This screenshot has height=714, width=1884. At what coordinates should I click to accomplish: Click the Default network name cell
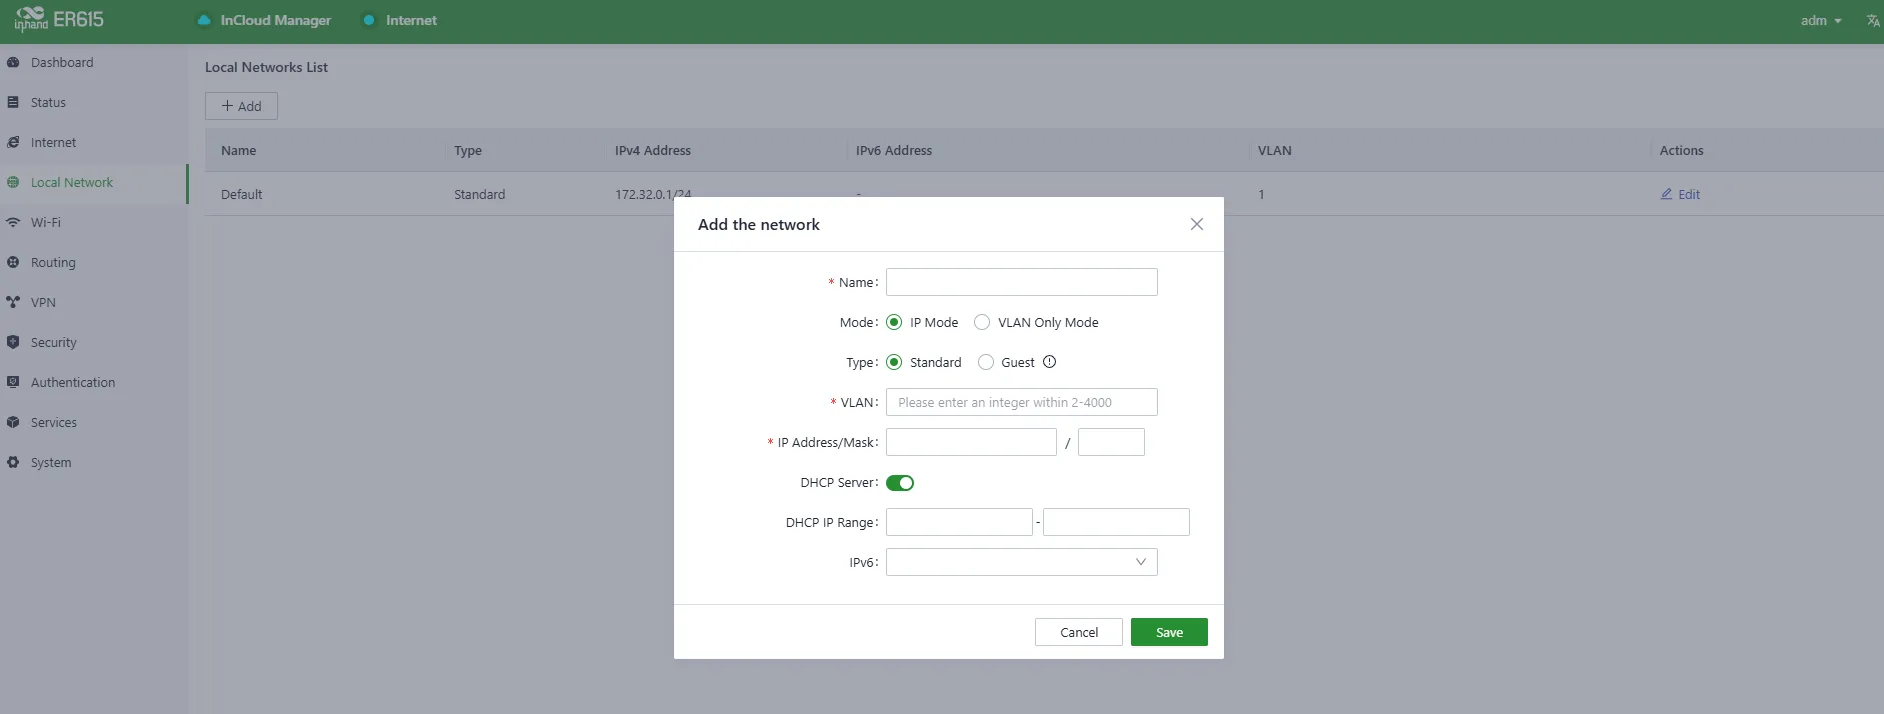pyautogui.click(x=242, y=194)
